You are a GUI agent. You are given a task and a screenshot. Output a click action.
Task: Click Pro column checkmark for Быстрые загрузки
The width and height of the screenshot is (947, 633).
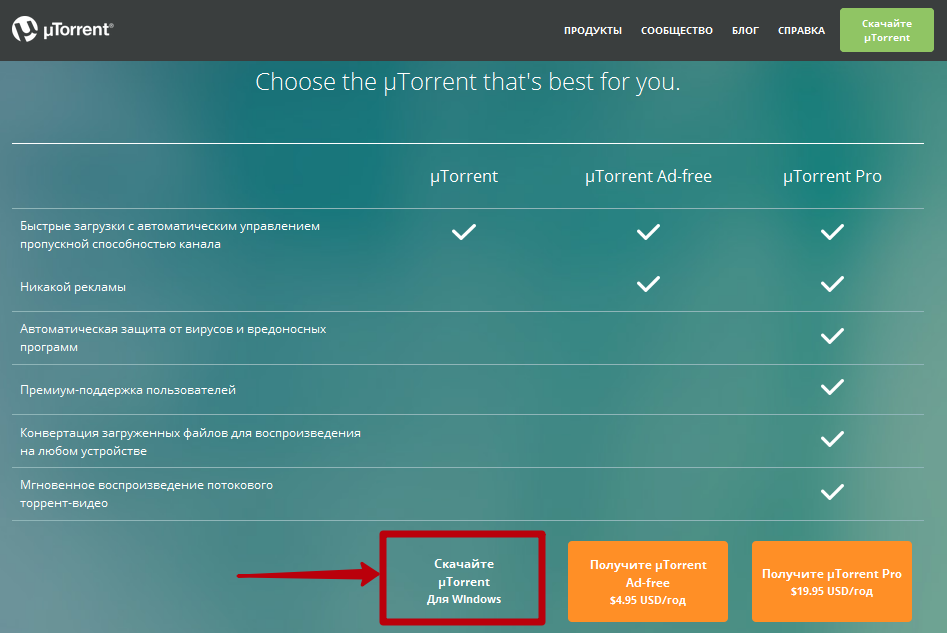[832, 232]
